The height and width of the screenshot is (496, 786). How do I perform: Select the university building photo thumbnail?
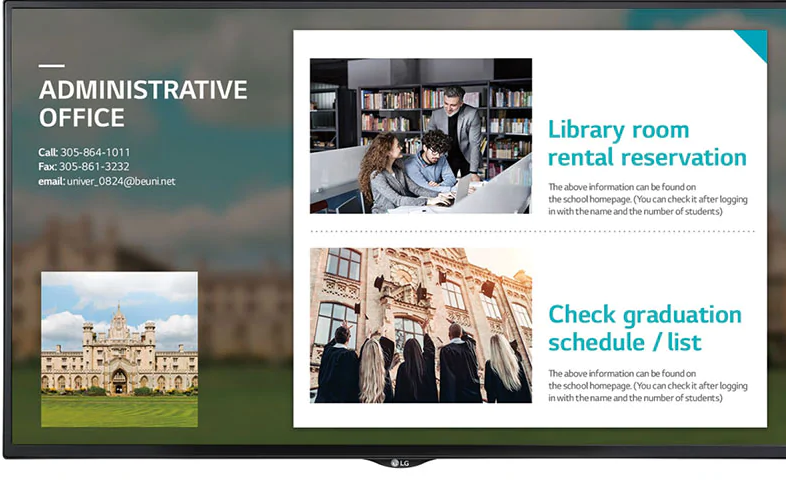click(119, 350)
